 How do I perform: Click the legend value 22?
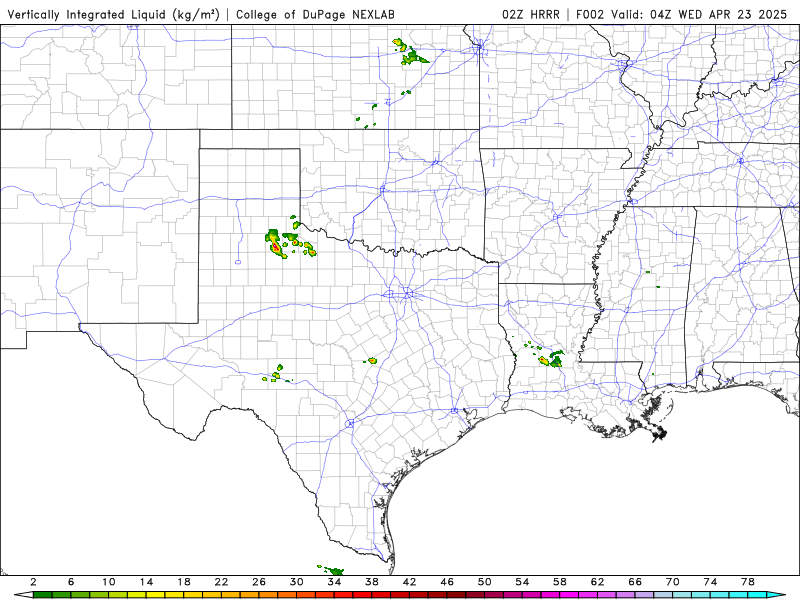tap(221, 582)
